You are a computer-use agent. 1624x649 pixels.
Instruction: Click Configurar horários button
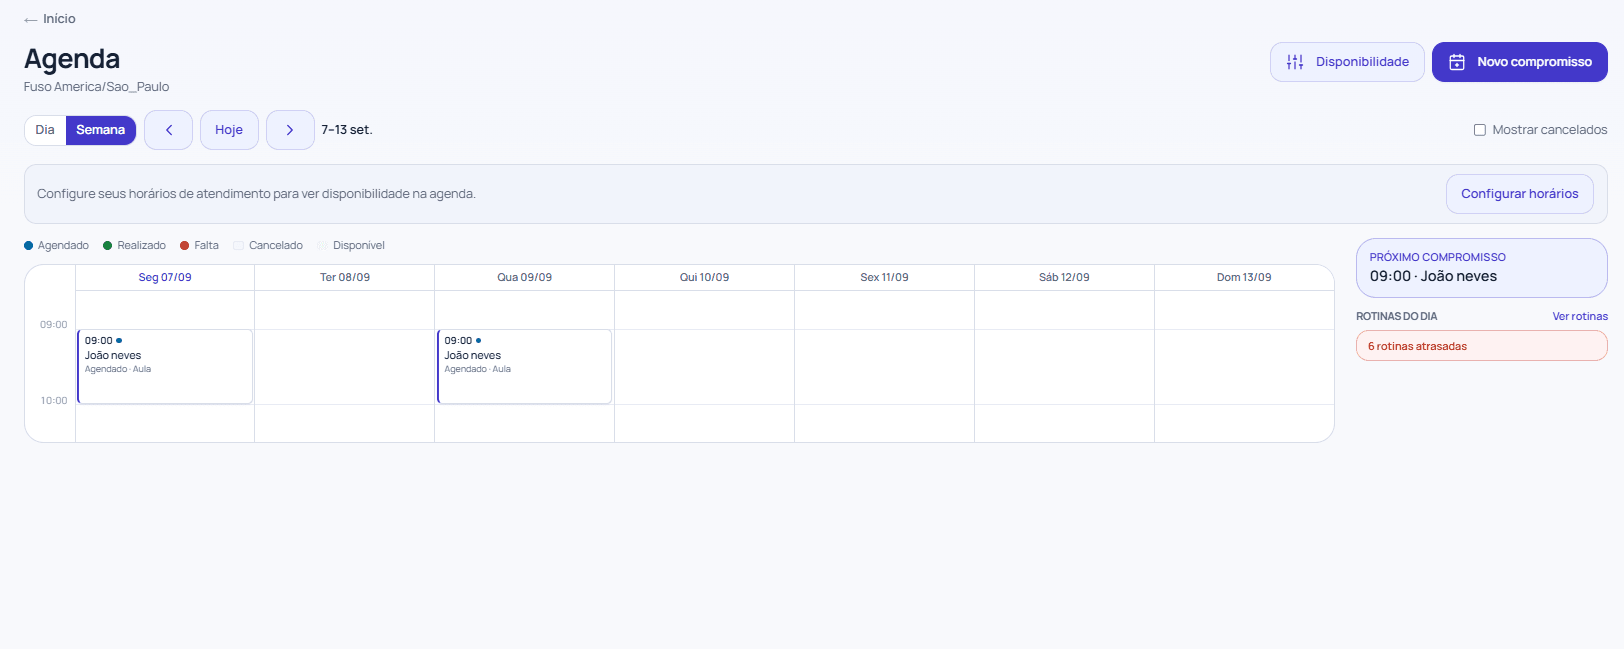pos(1520,194)
